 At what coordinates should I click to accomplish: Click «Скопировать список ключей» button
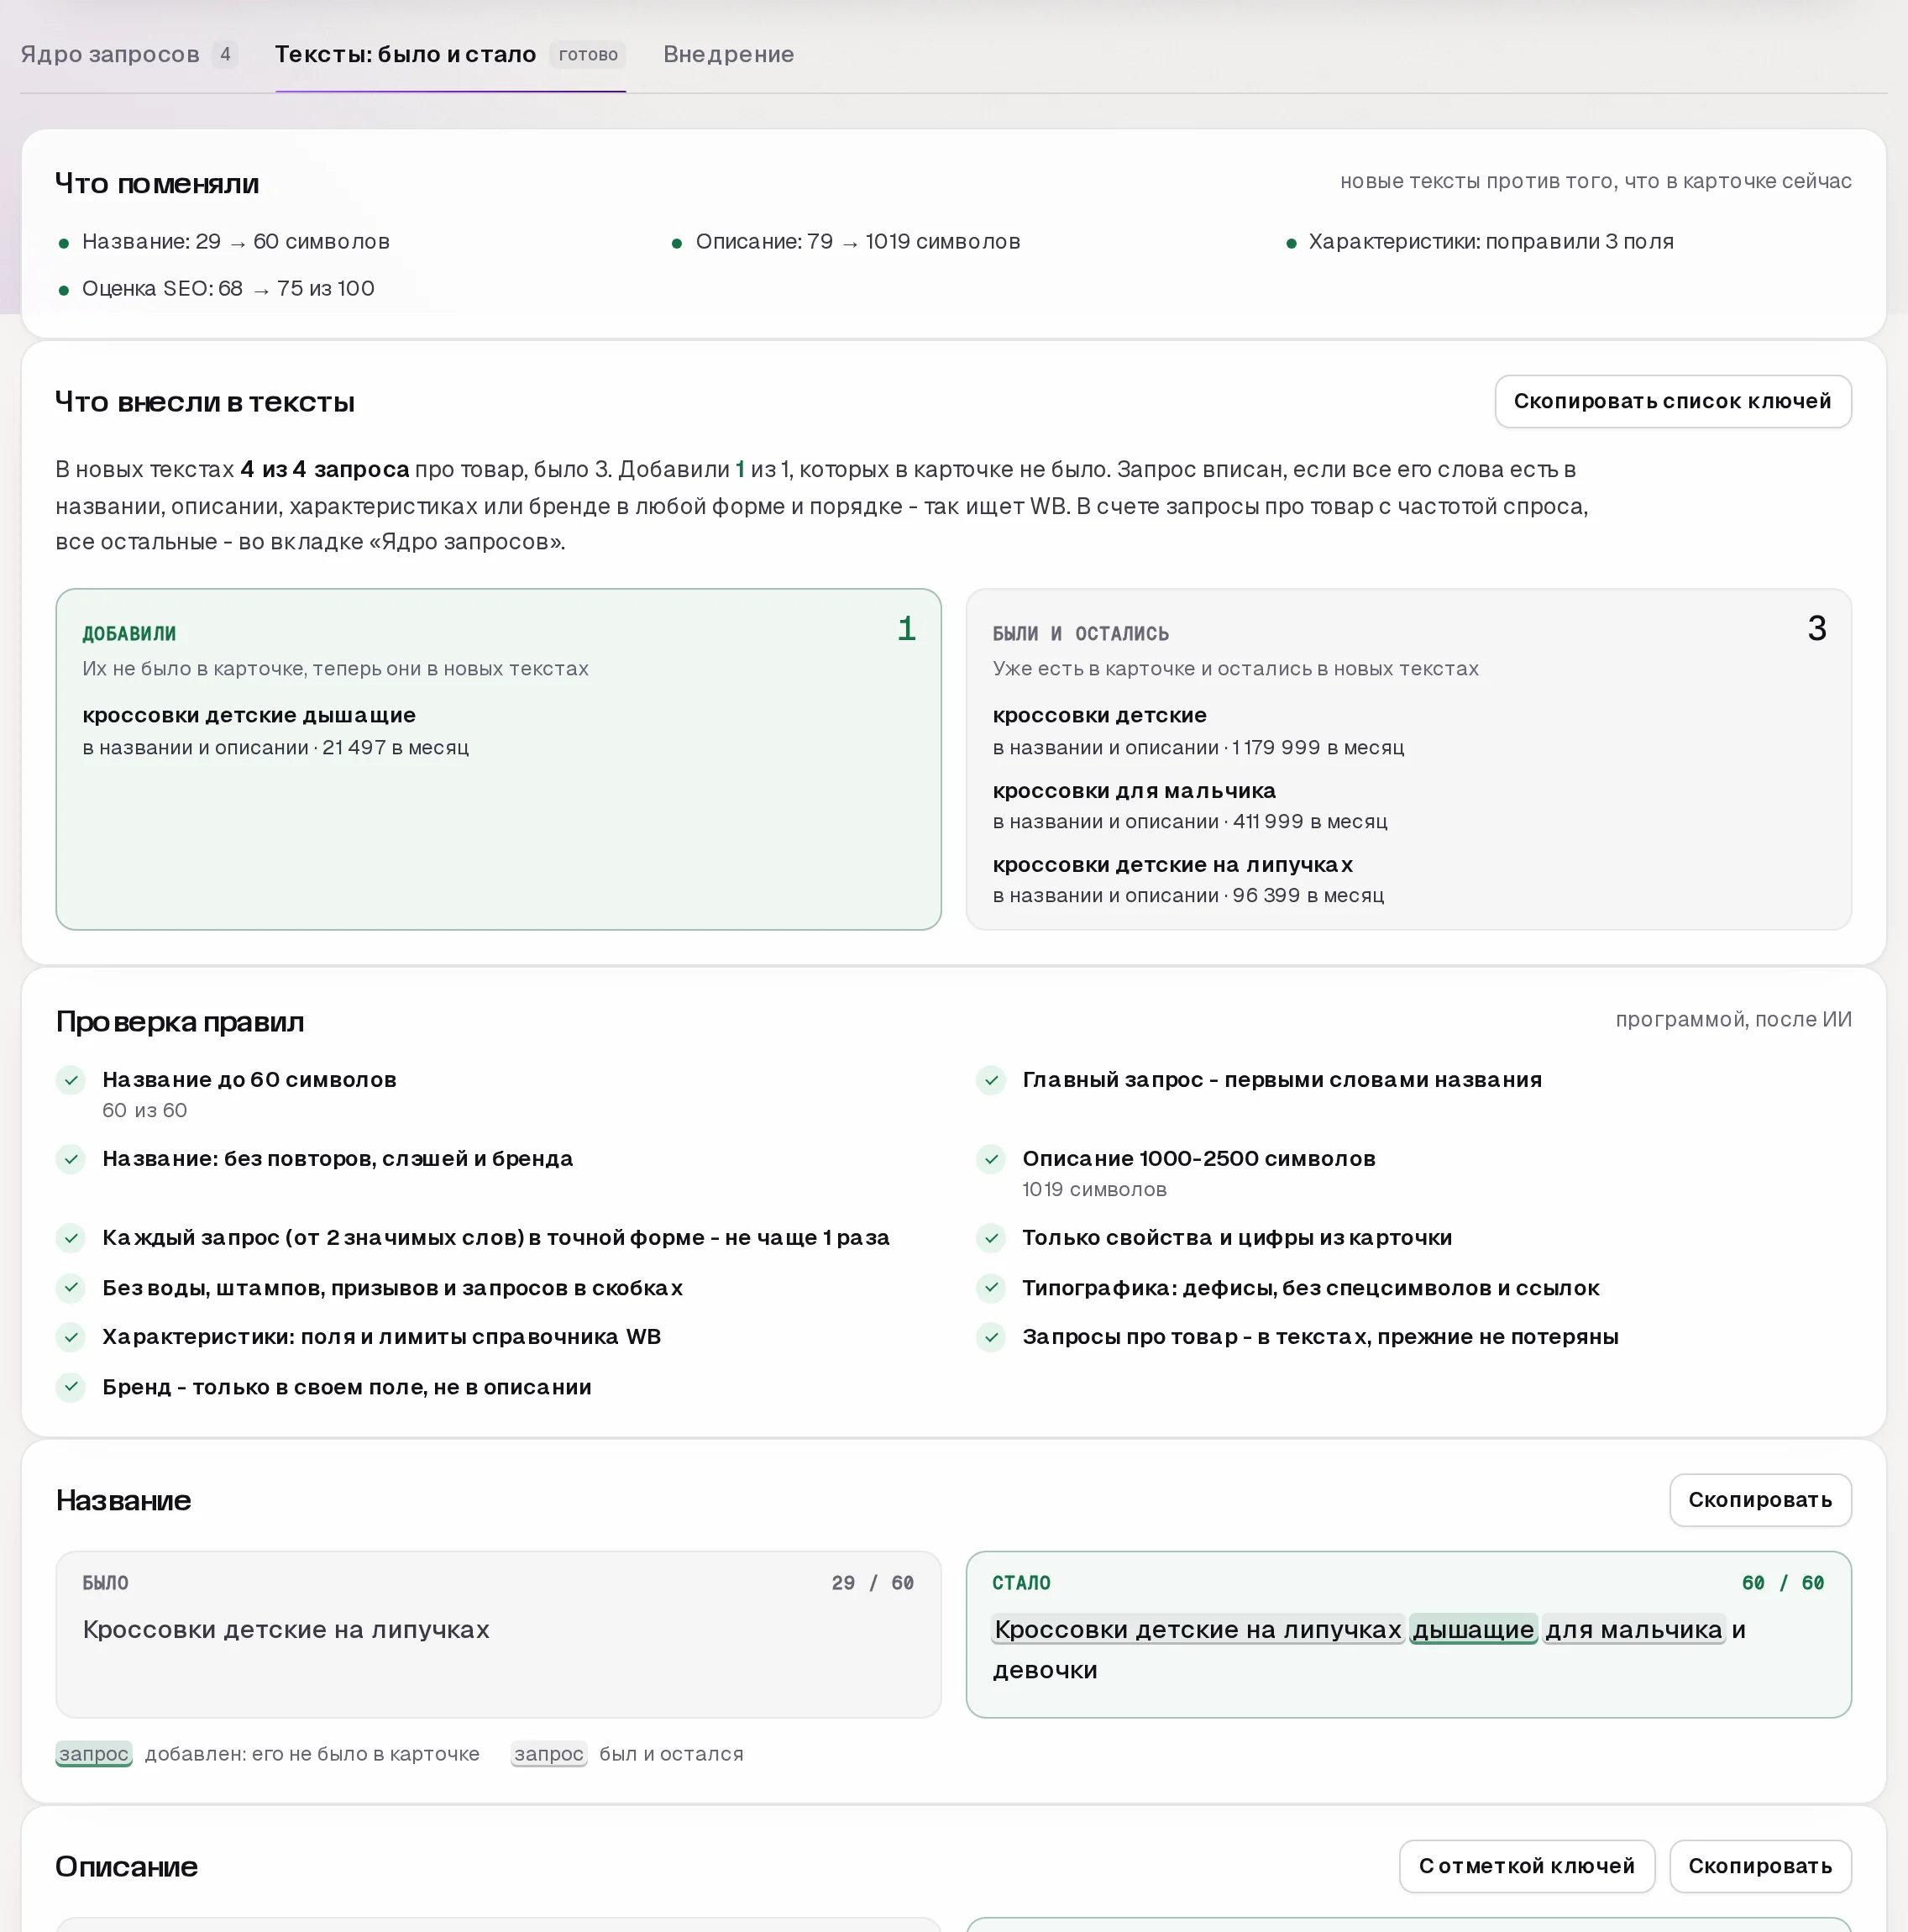pyautogui.click(x=1672, y=401)
